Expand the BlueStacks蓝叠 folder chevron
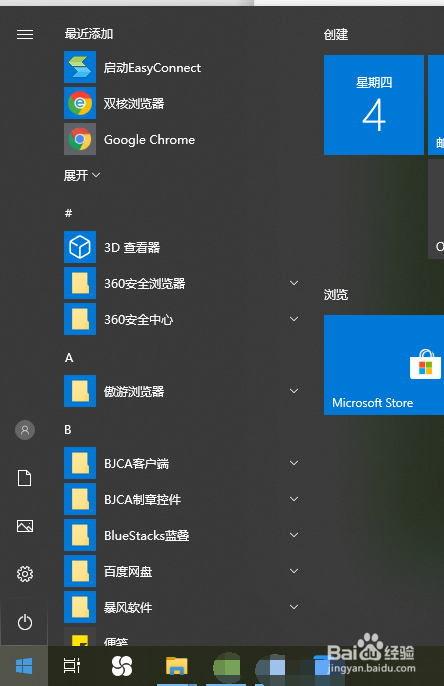This screenshot has width=444, height=686. (x=294, y=535)
